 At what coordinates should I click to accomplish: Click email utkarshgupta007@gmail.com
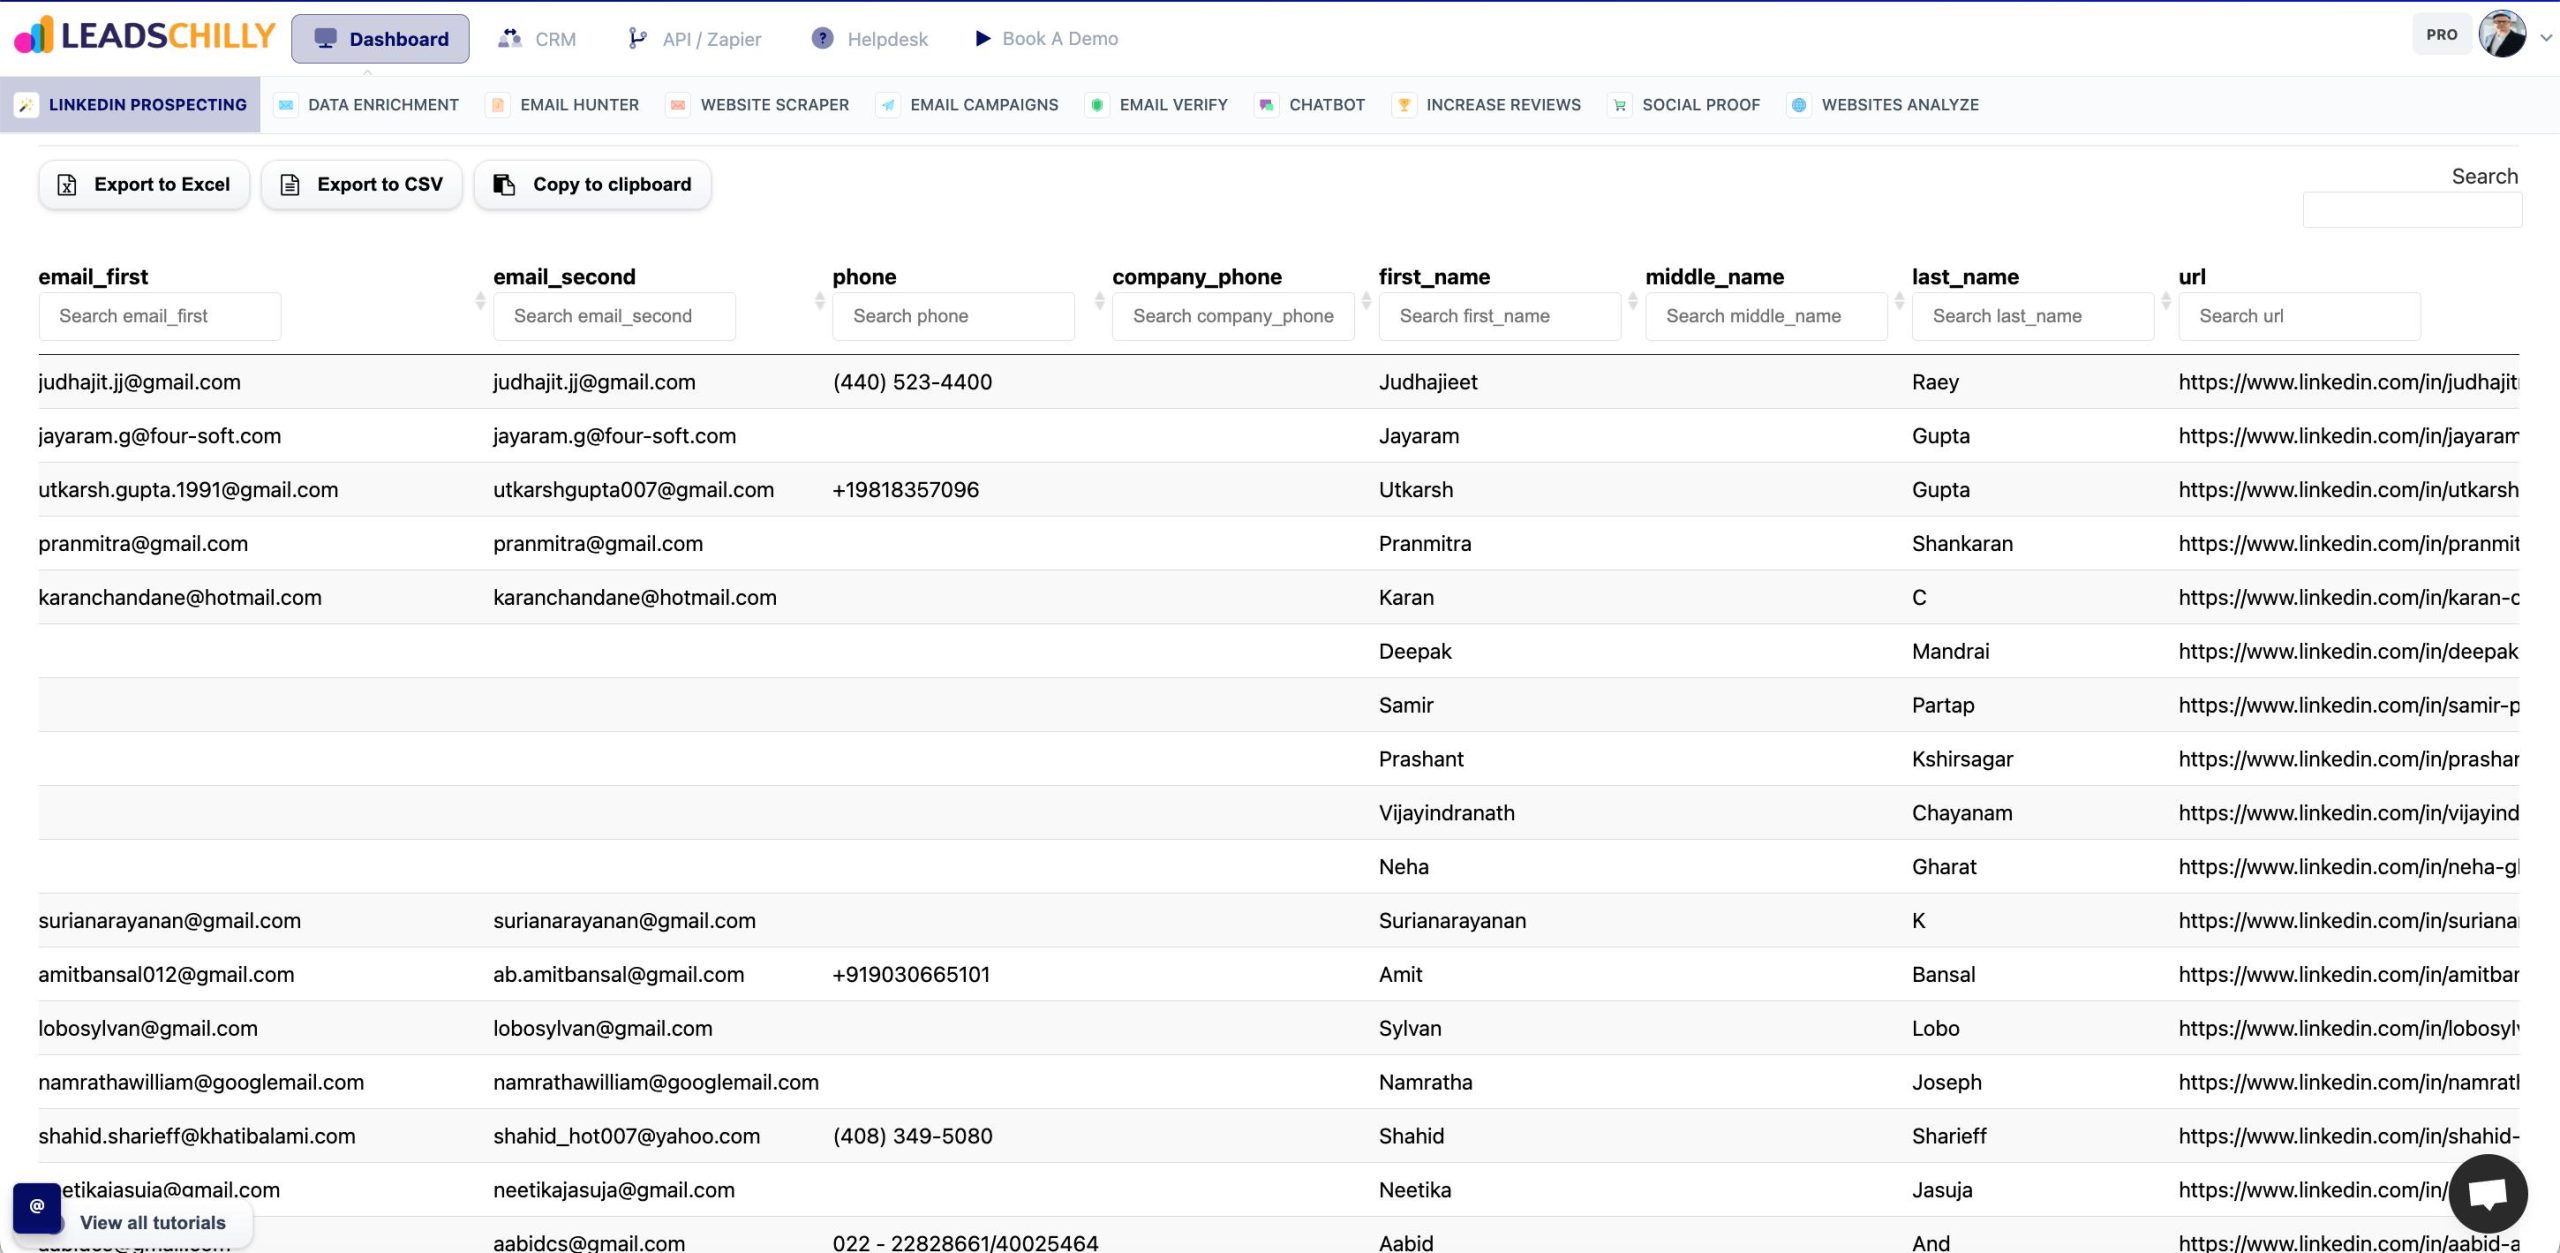click(633, 490)
